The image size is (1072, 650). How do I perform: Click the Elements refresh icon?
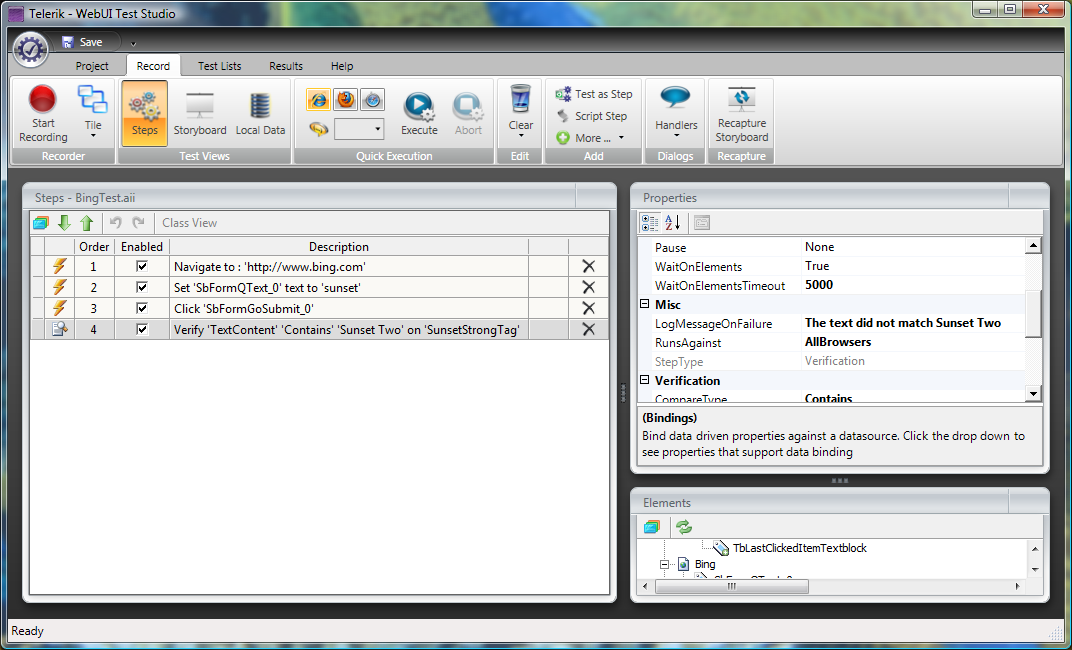(684, 527)
